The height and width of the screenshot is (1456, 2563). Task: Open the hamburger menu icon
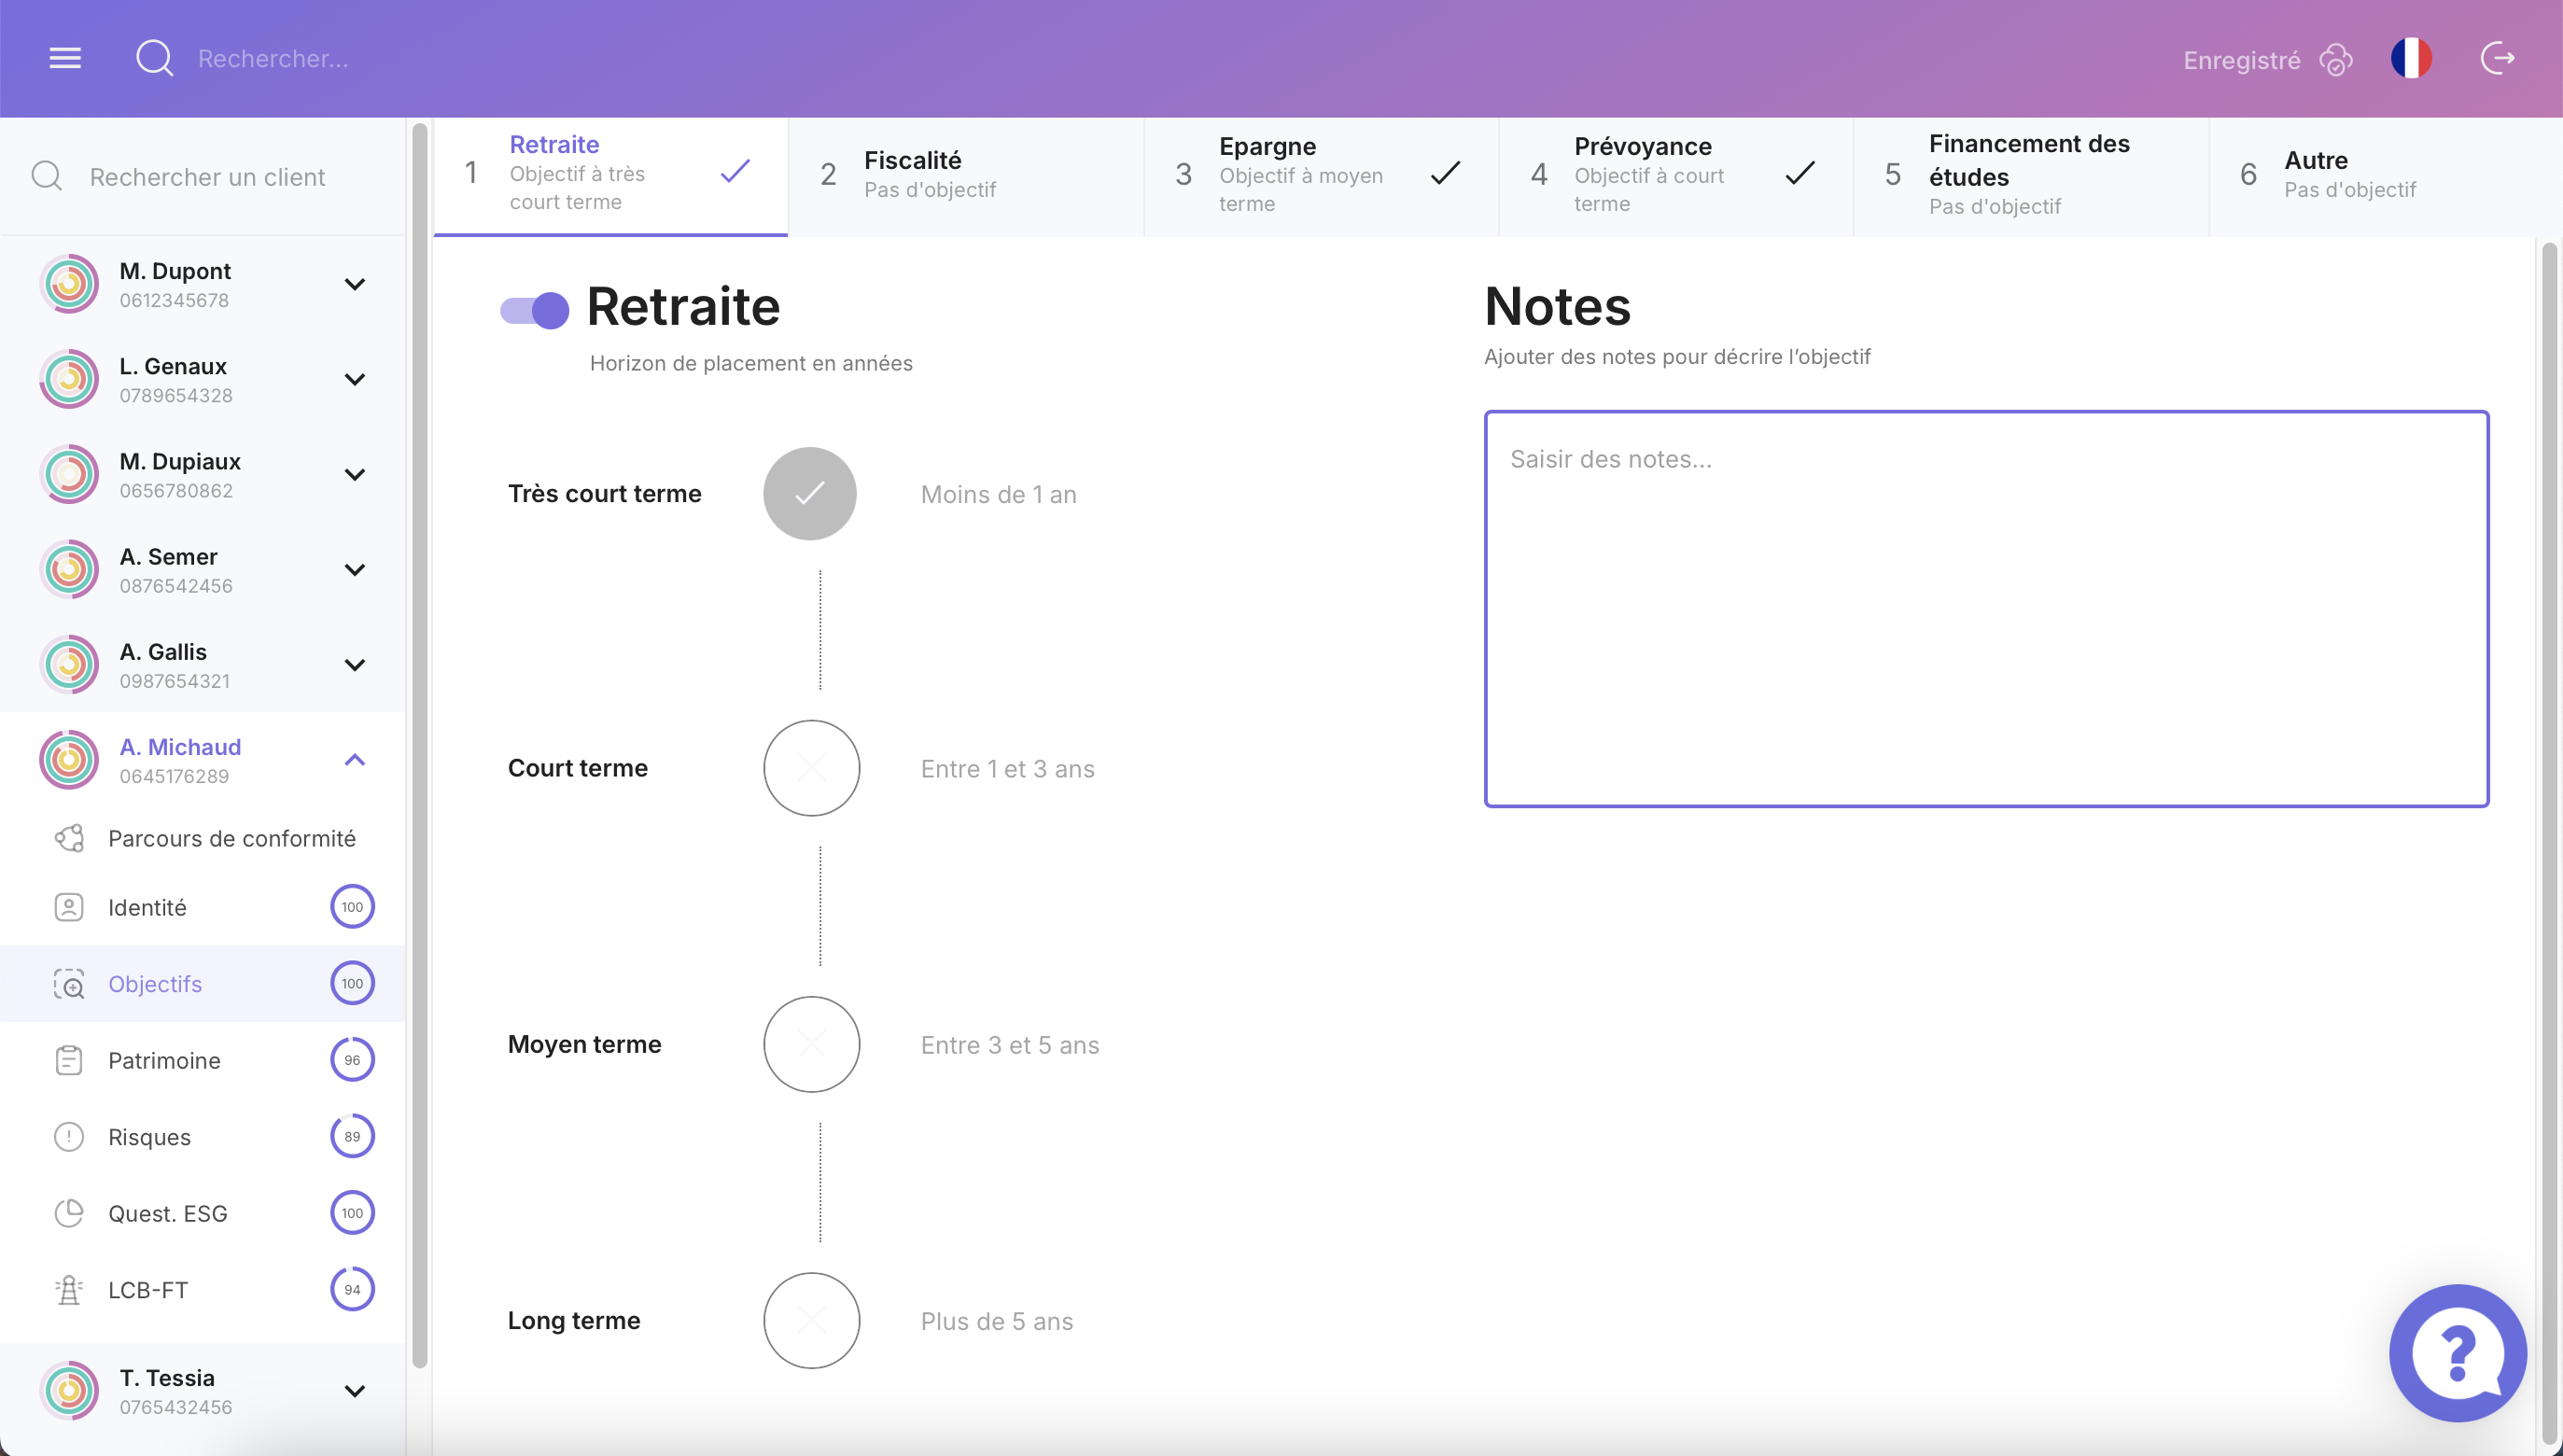pos(65,58)
